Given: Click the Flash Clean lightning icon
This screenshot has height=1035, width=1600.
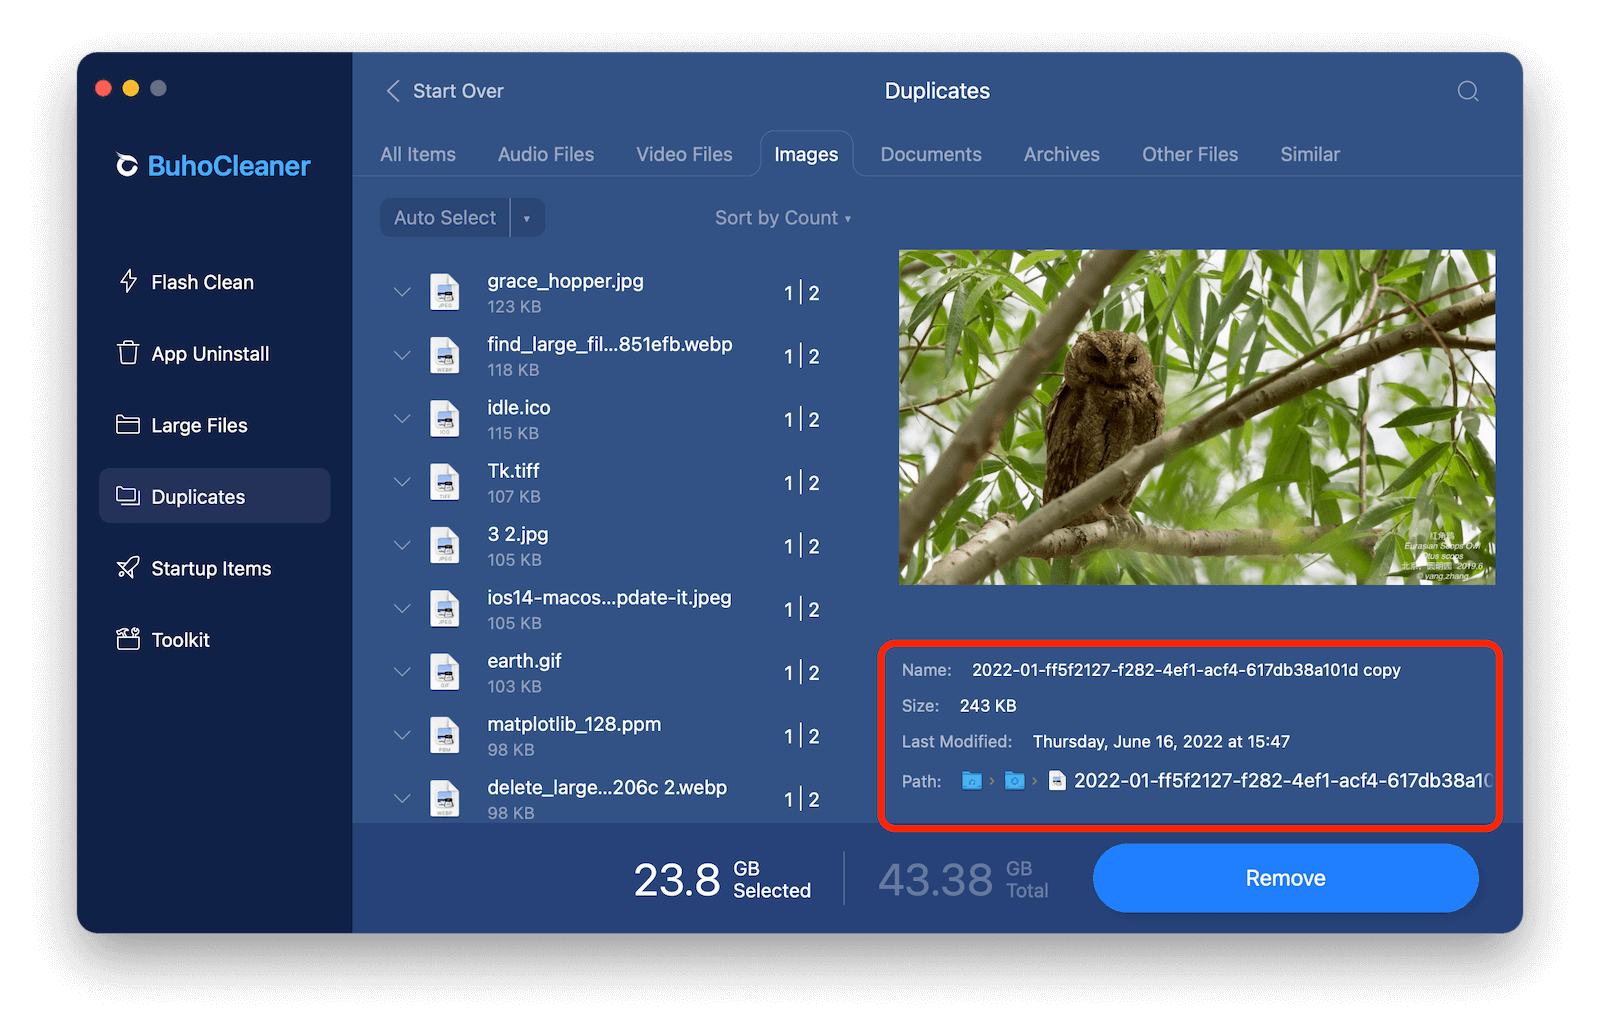Looking at the screenshot, I should pyautogui.click(x=128, y=282).
